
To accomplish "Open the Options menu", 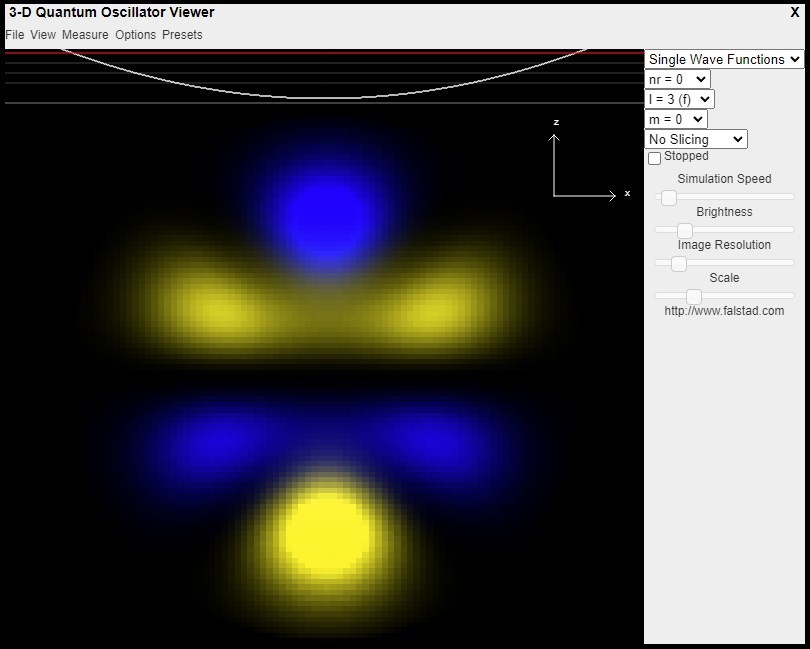I will (x=135, y=35).
